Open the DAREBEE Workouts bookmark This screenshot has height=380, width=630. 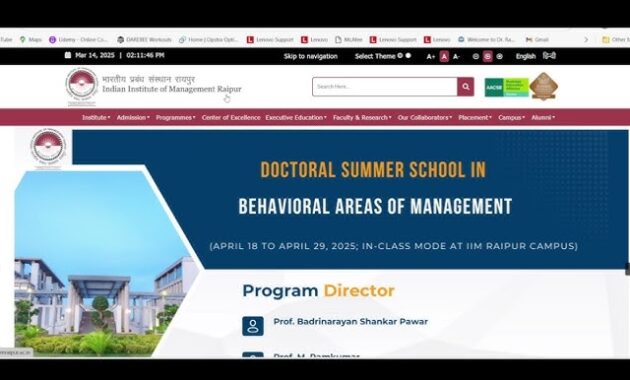pos(144,40)
